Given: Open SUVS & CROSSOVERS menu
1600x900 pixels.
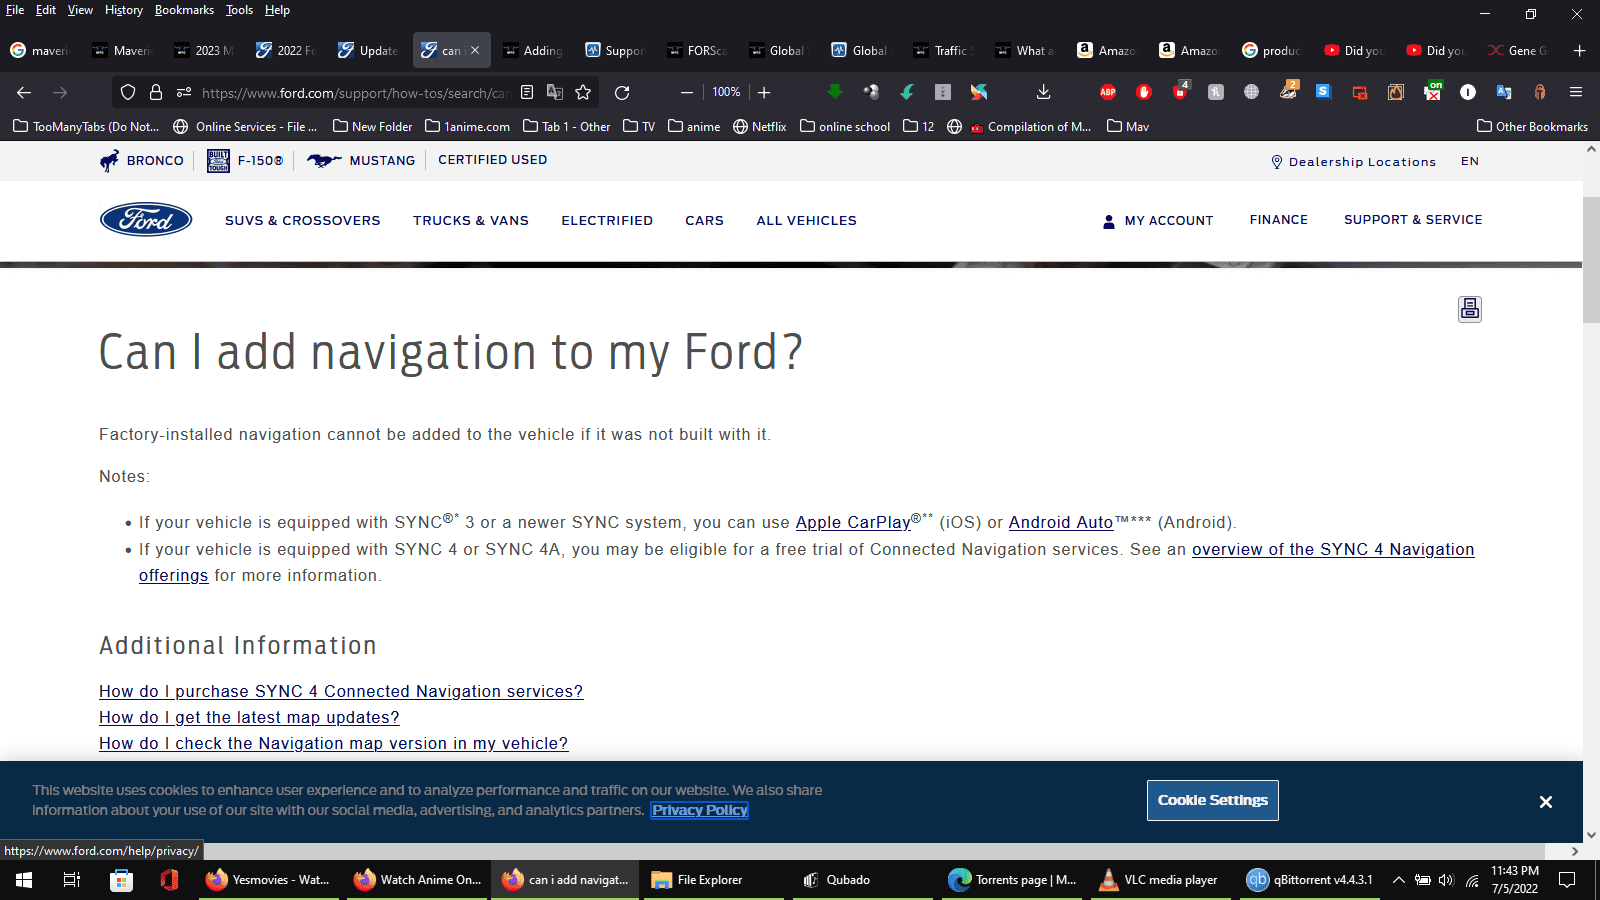Looking at the screenshot, I should point(302,221).
